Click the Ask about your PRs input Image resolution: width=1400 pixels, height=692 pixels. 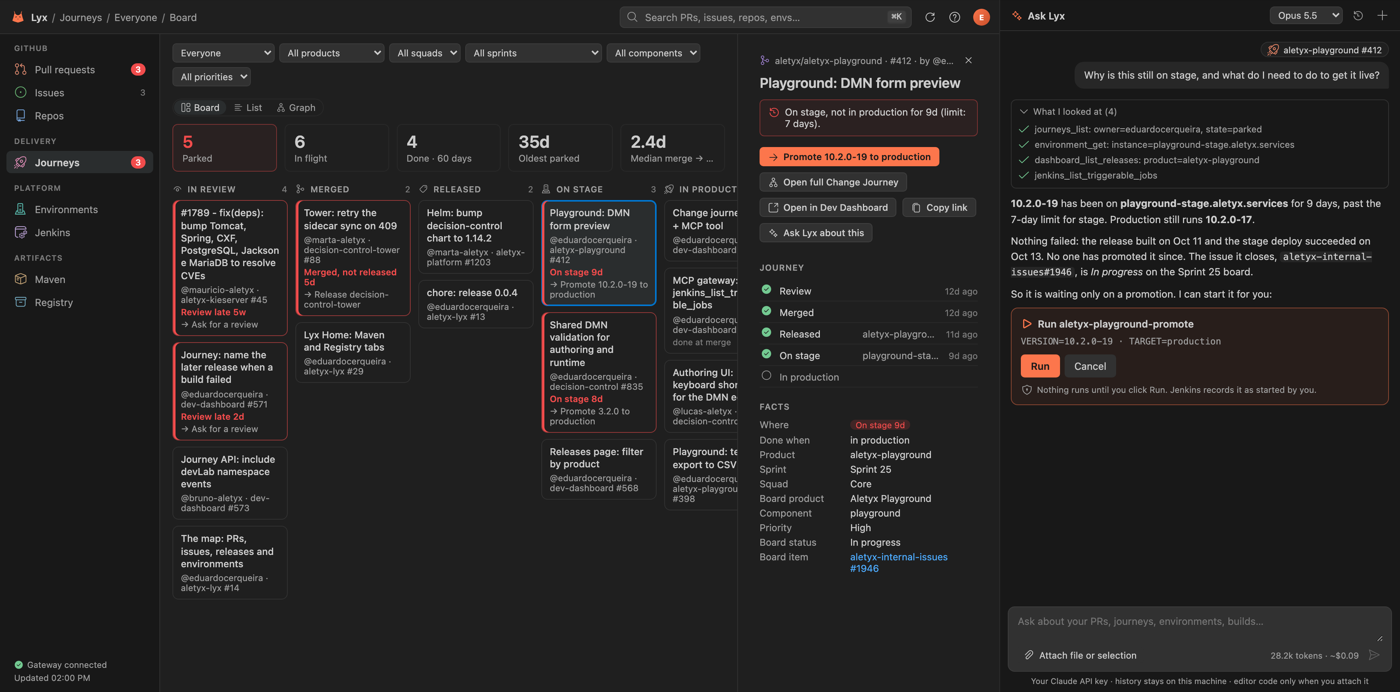tap(1199, 622)
